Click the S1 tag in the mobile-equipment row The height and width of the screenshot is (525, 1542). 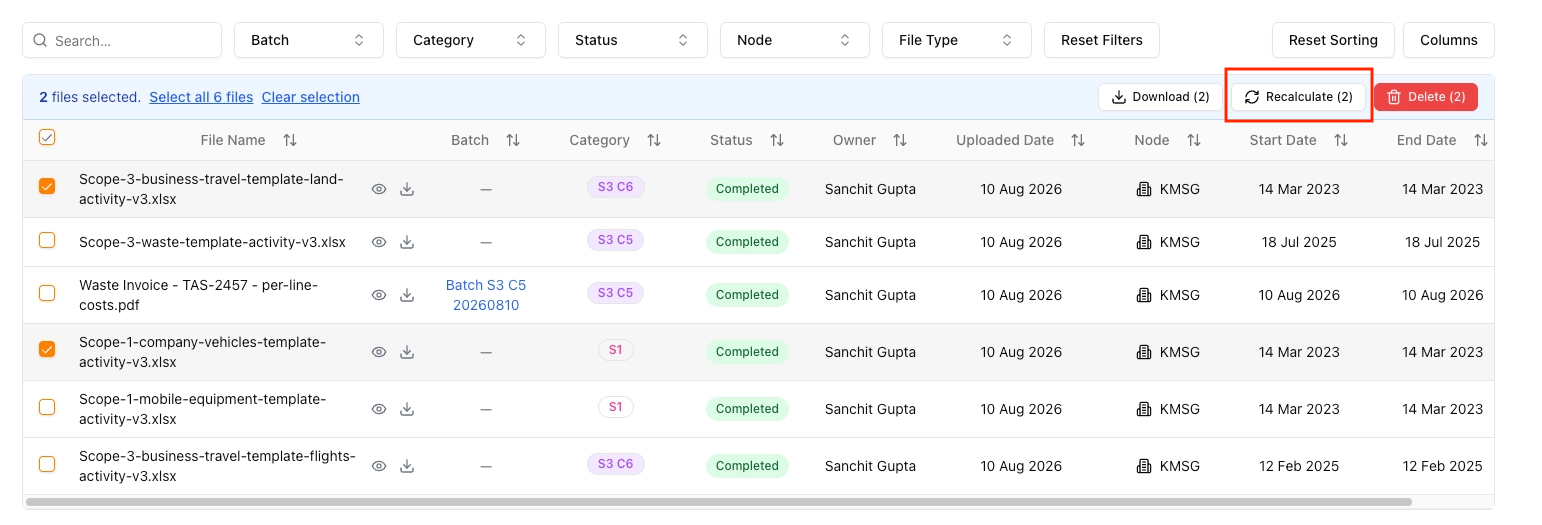coord(616,407)
